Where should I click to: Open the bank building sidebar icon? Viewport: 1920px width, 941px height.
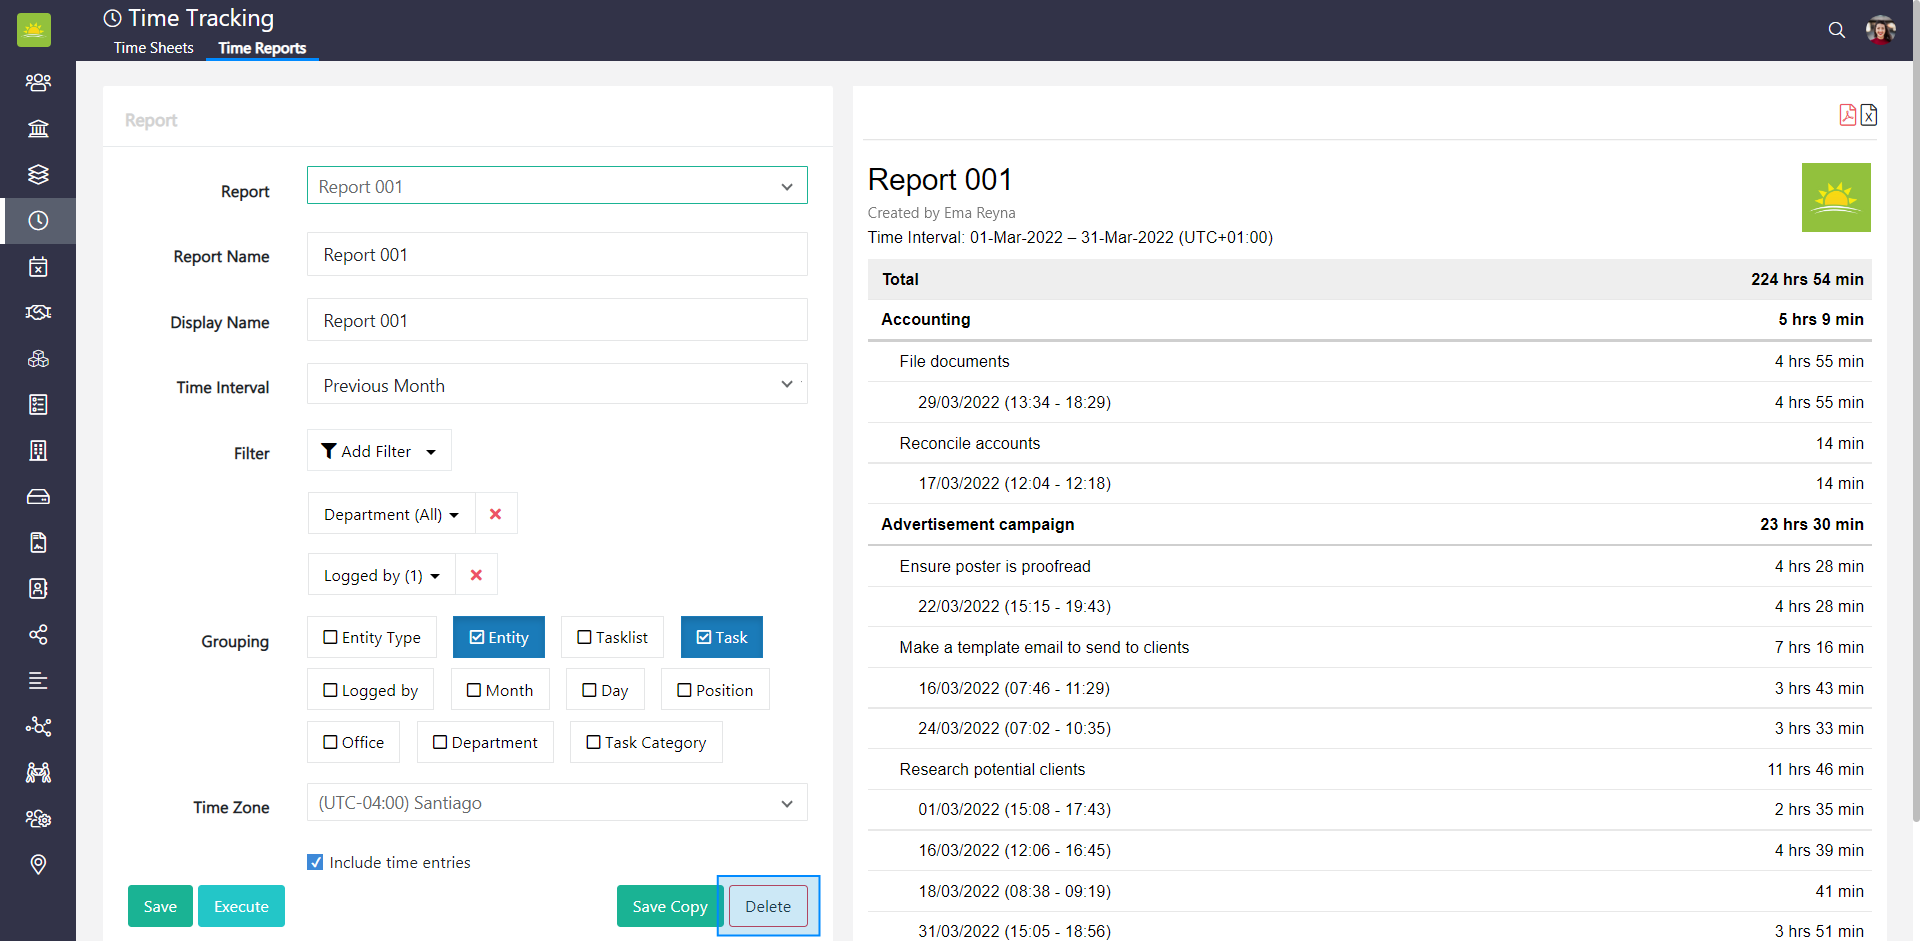[38, 128]
